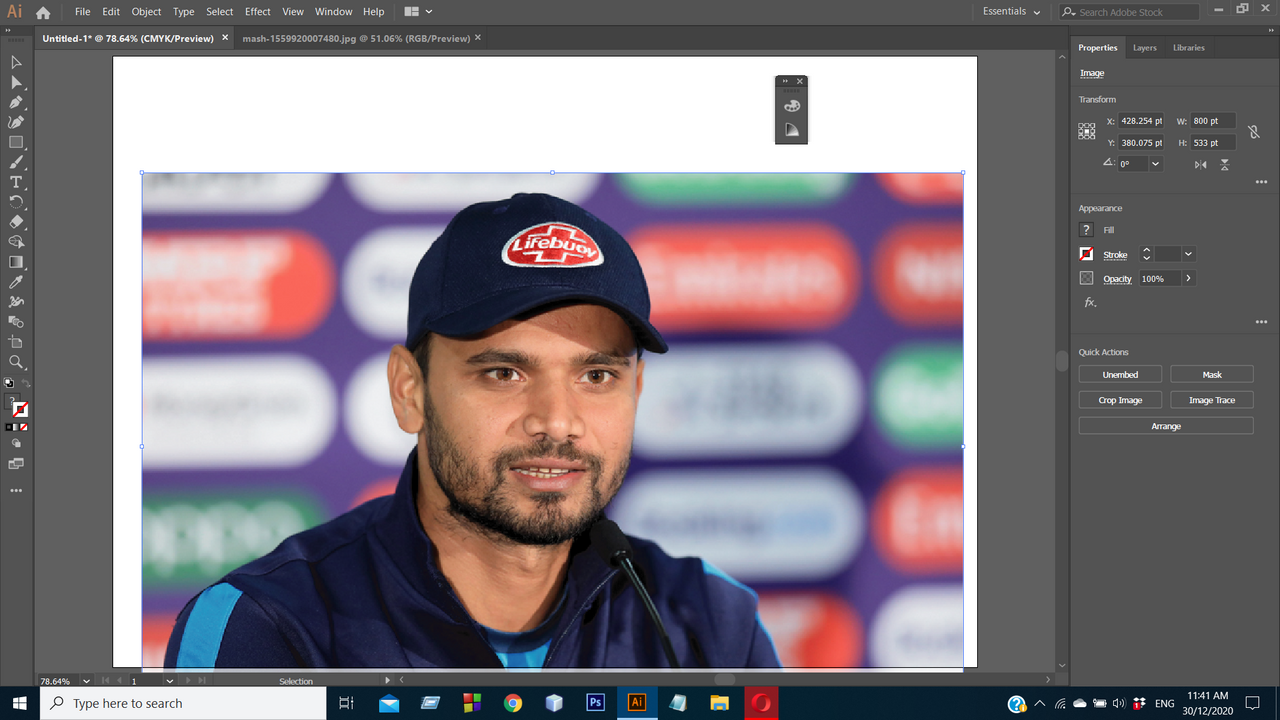Select the Symbol Sprayer tool
This screenshot has width=1280, height=720.
16,302
